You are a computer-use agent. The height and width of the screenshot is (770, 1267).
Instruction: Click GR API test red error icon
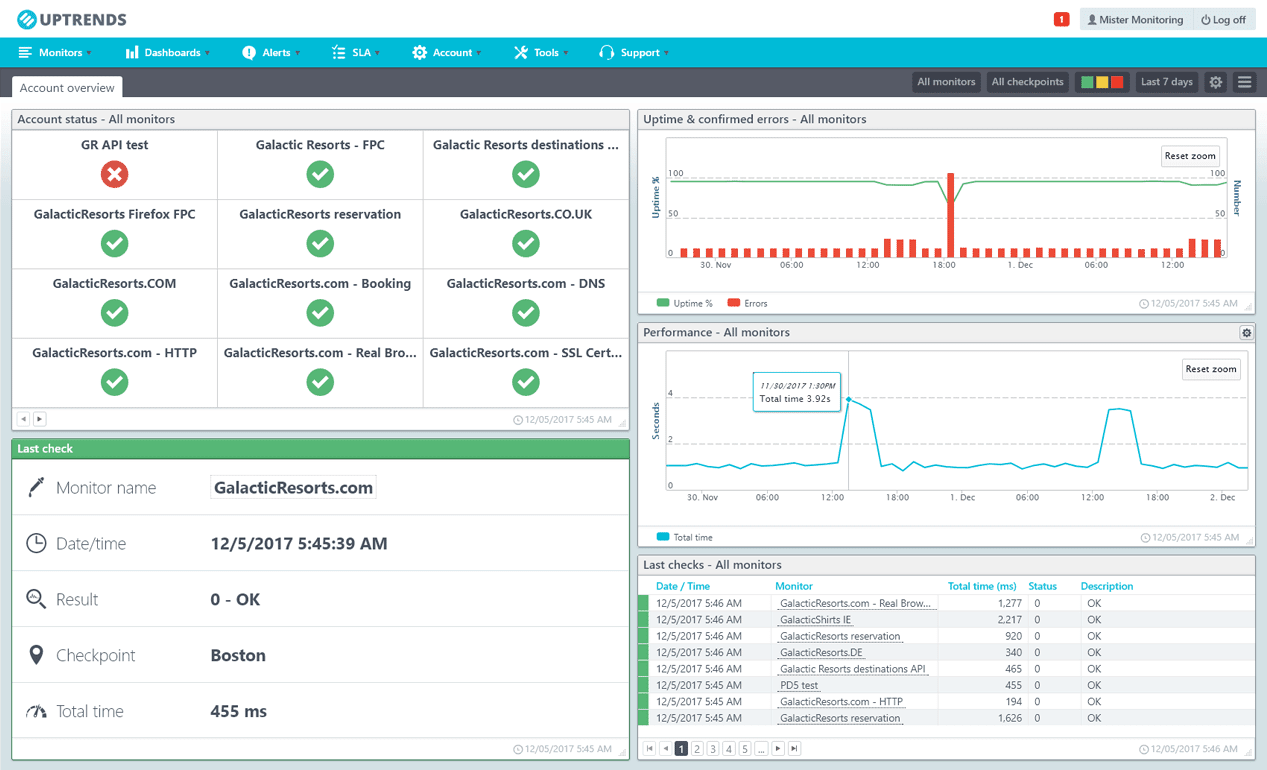click(115, 174)
